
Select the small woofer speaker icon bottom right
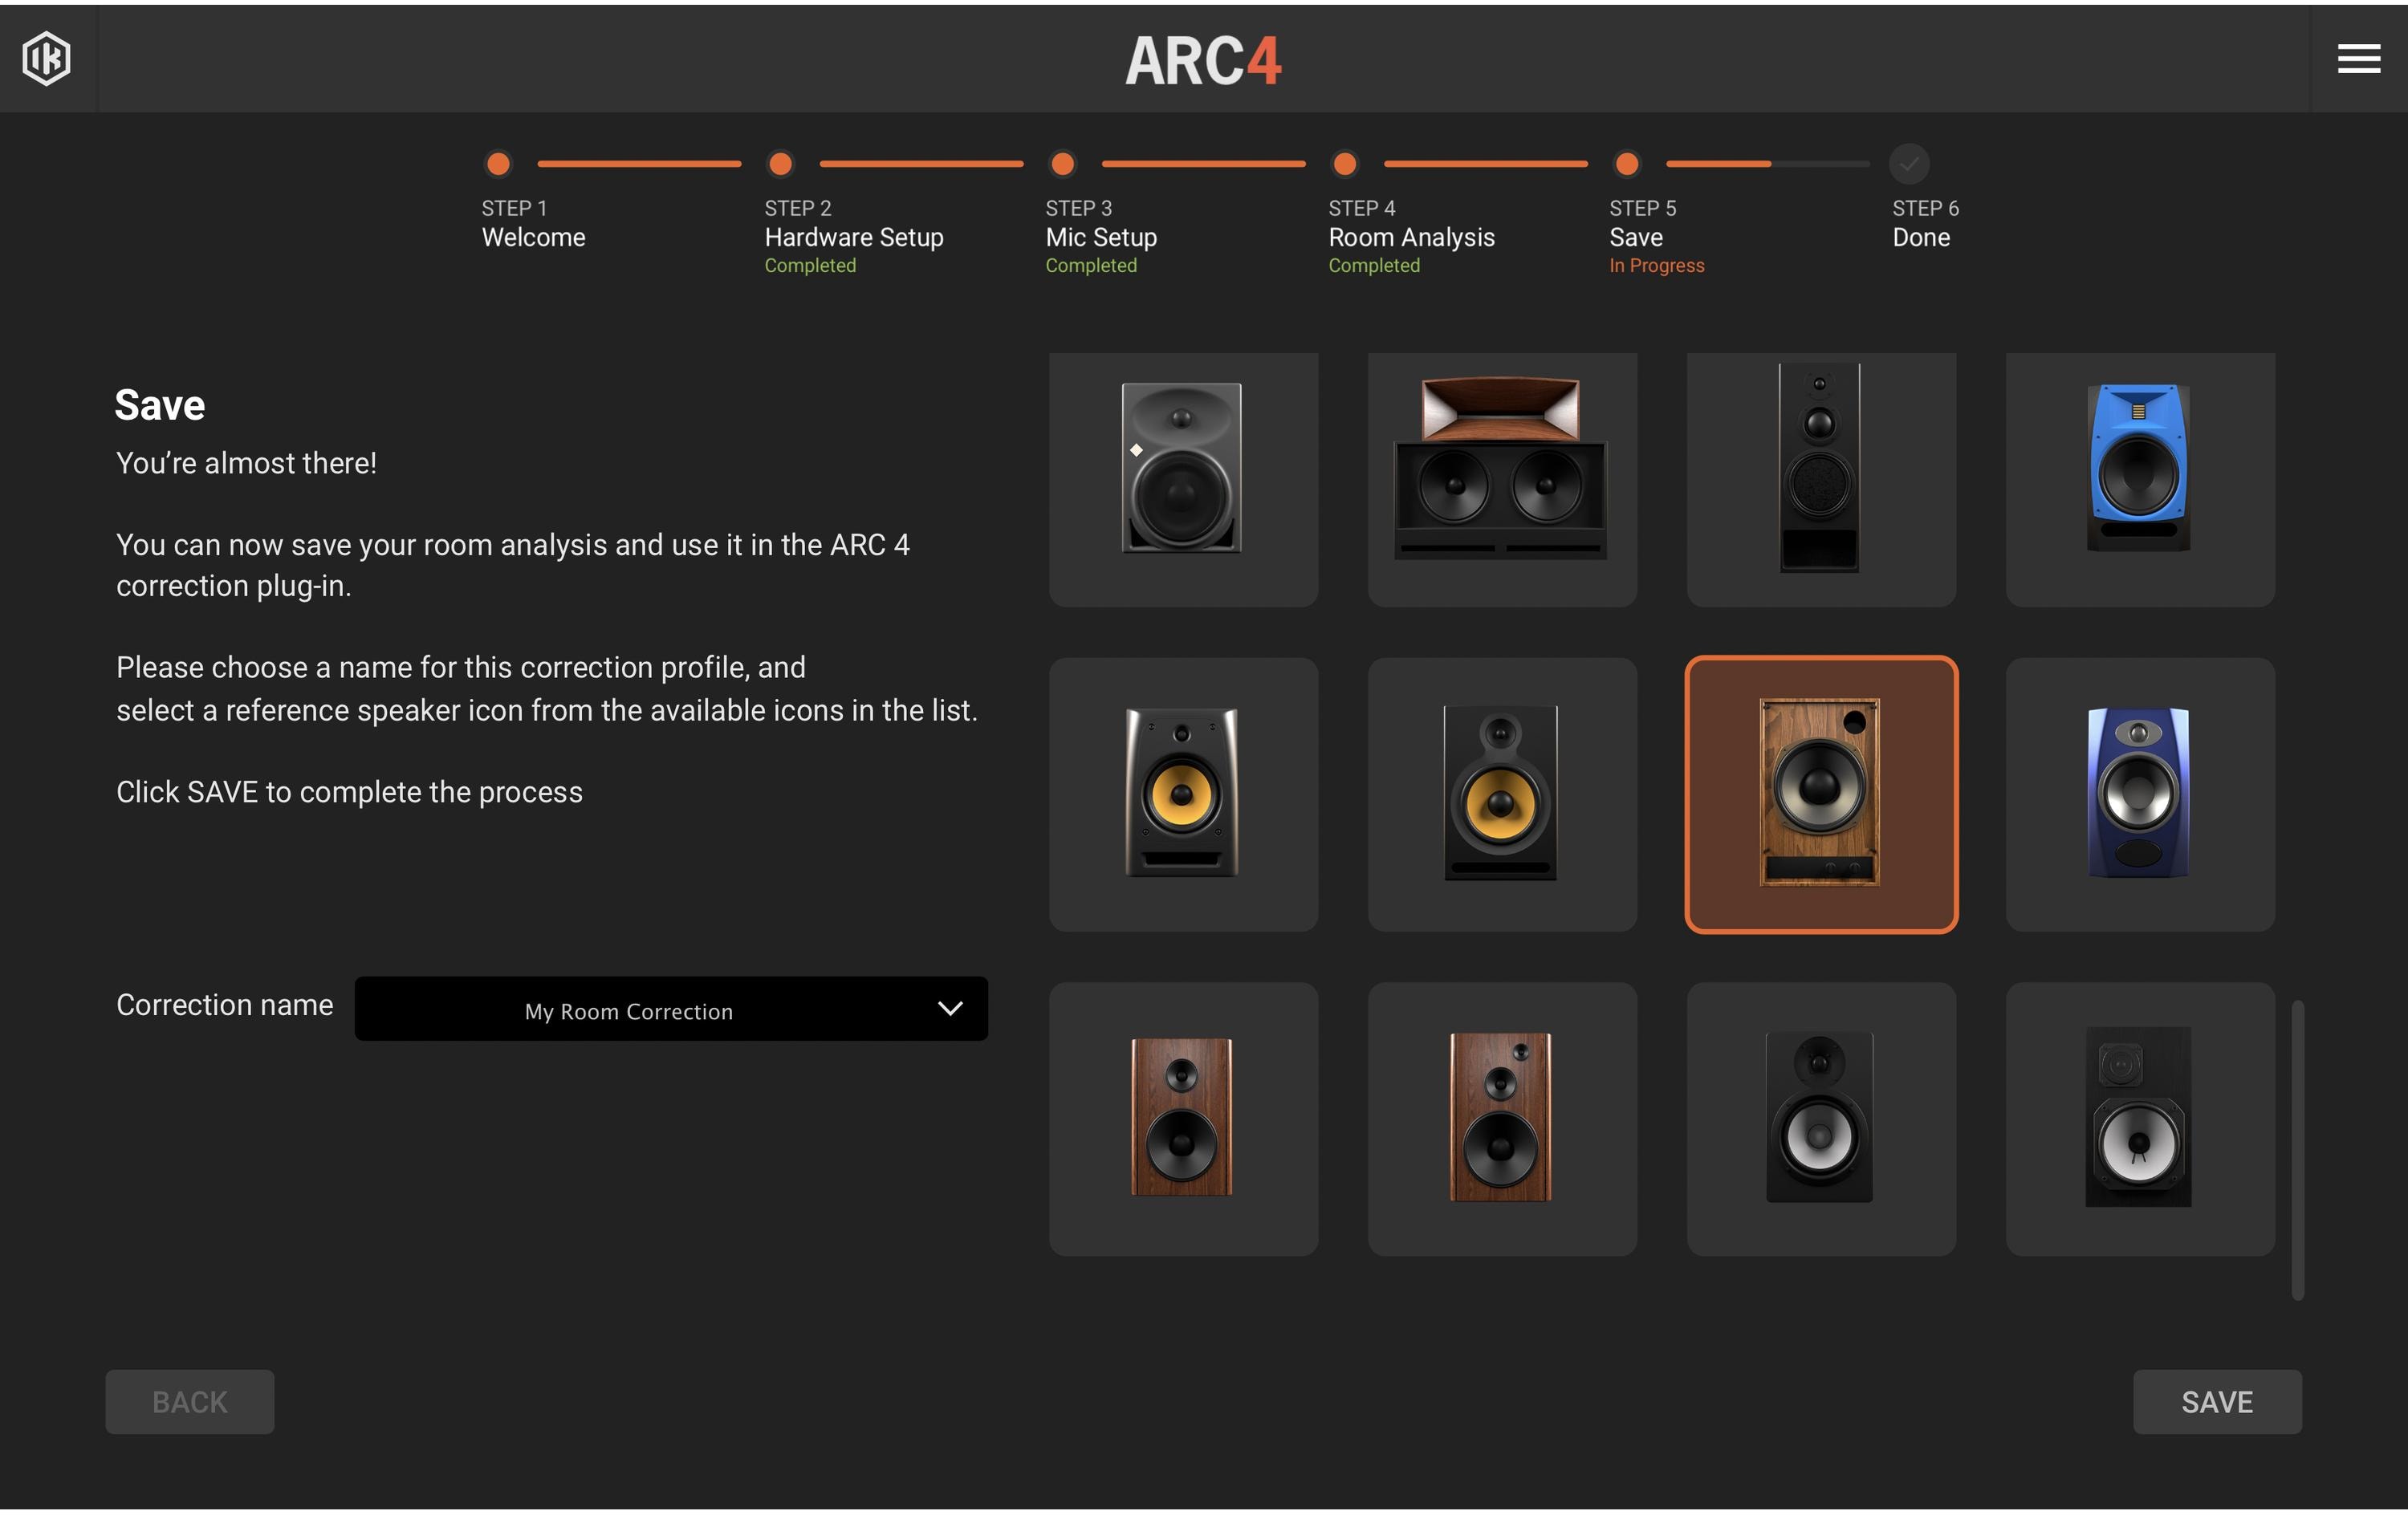[2139, 1118]
